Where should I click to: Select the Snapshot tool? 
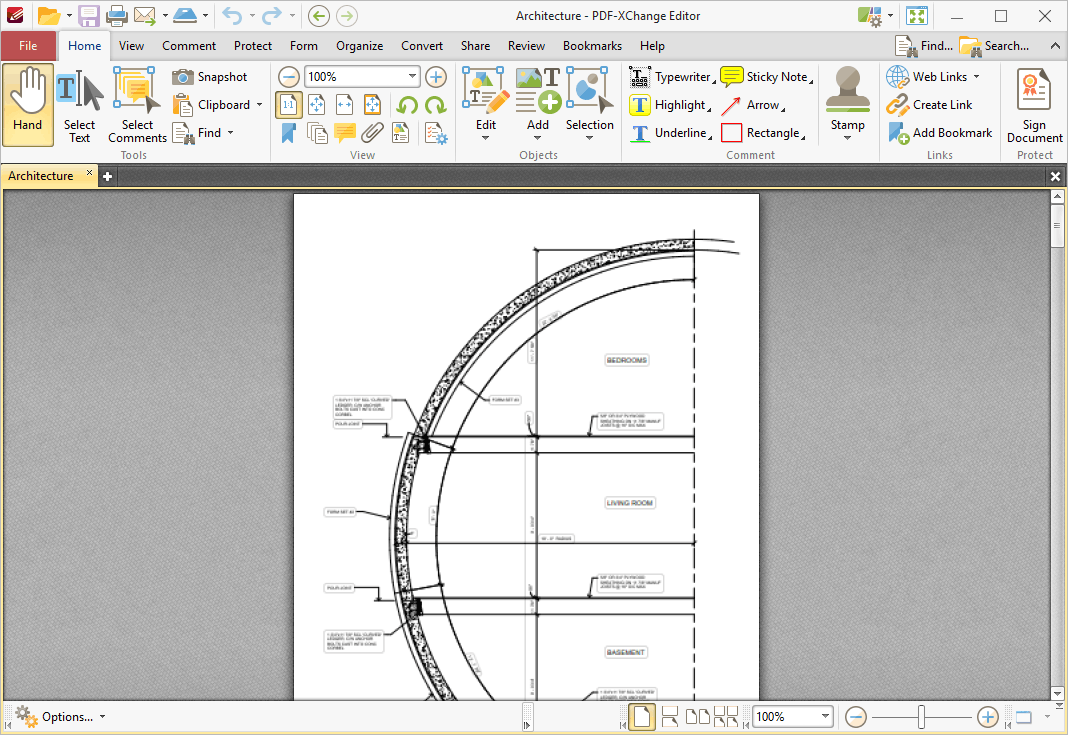pos(210,77)
